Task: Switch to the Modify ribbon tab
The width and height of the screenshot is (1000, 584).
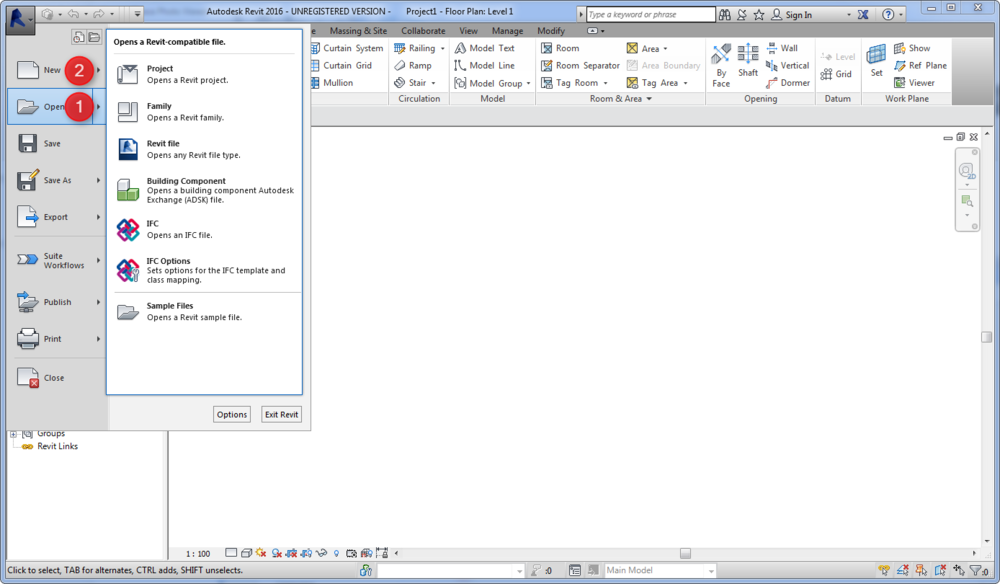Action: tap(550, 31)
